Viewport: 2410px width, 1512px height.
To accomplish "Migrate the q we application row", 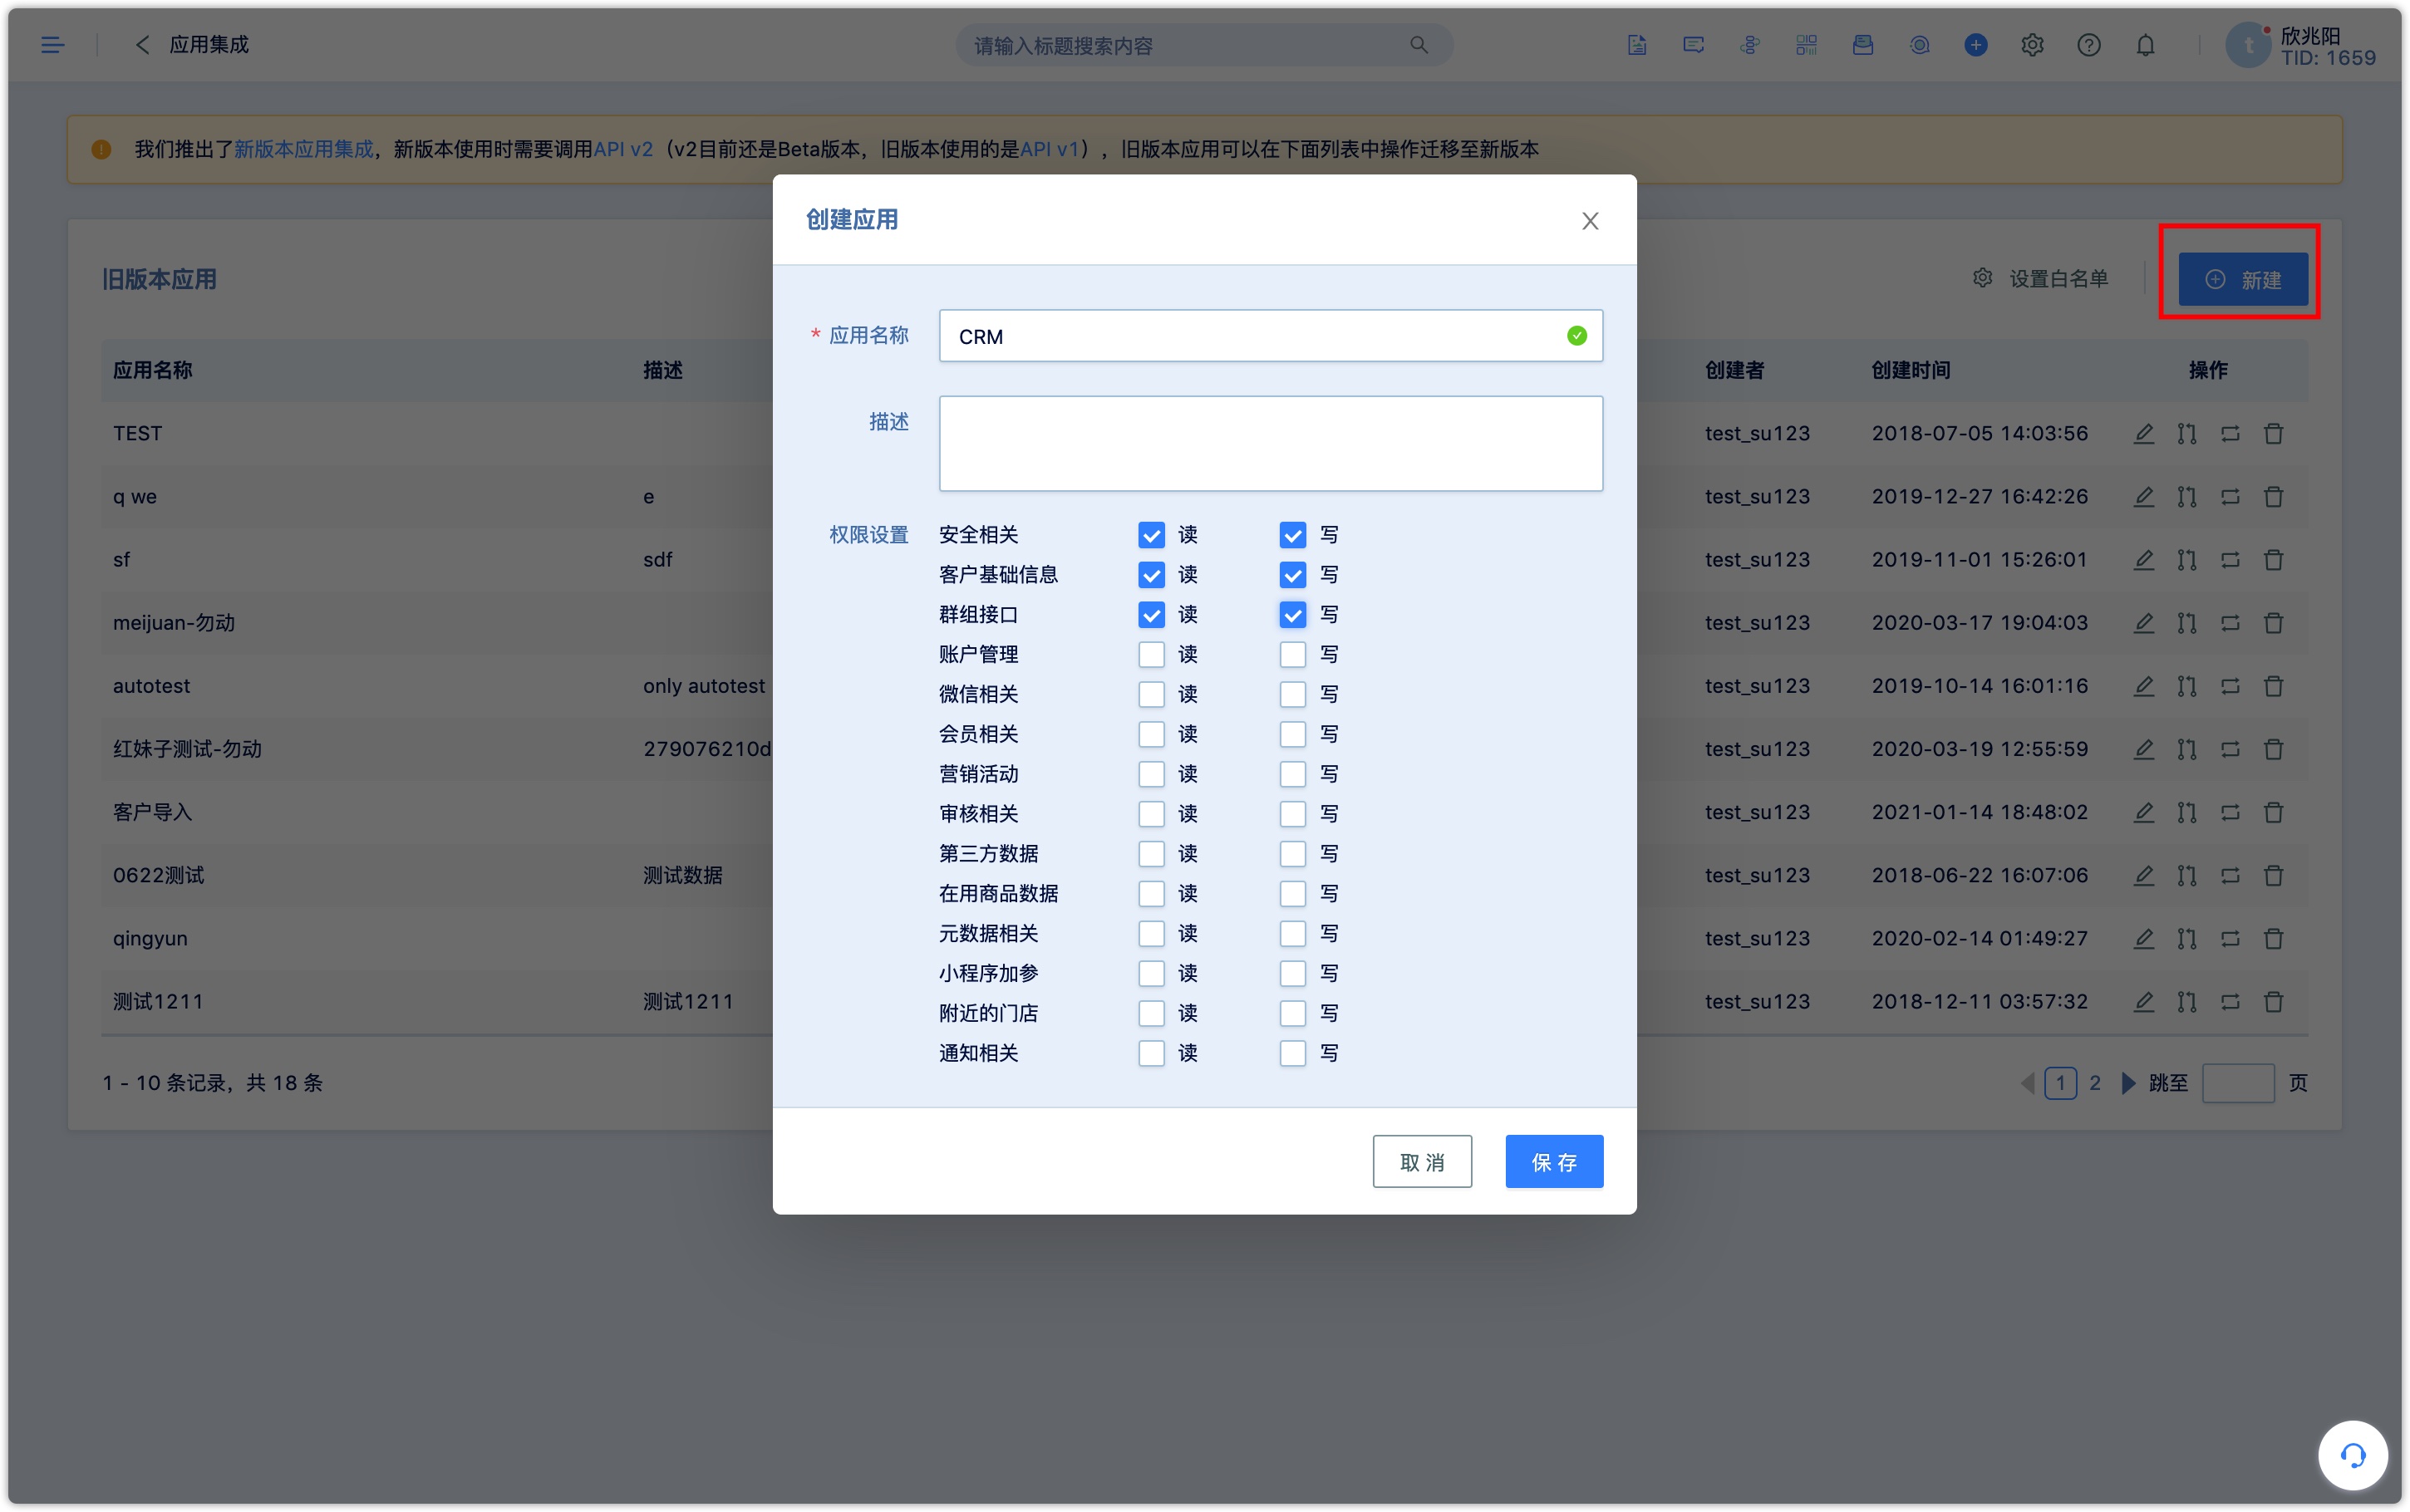I will [x=2230, y=497].
